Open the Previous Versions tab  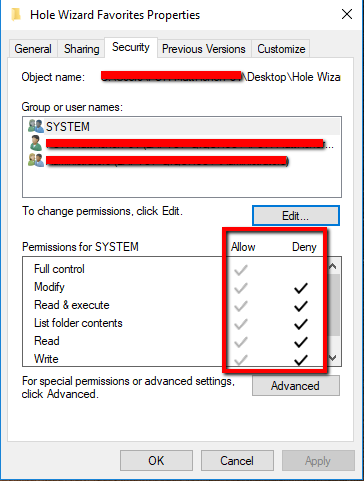204,49
